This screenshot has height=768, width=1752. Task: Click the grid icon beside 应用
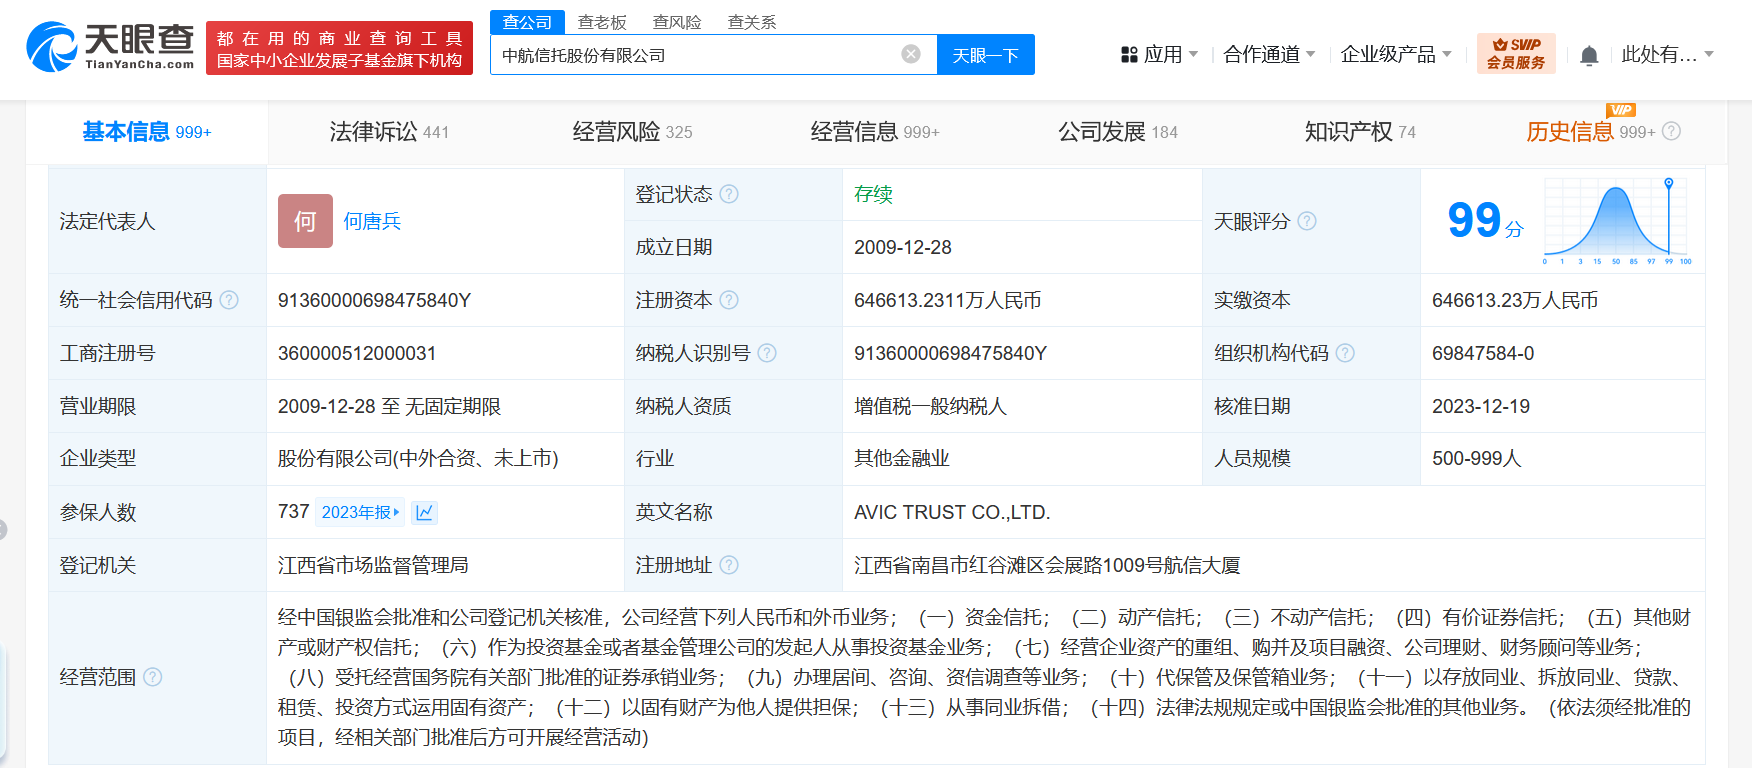point(1130,55)
